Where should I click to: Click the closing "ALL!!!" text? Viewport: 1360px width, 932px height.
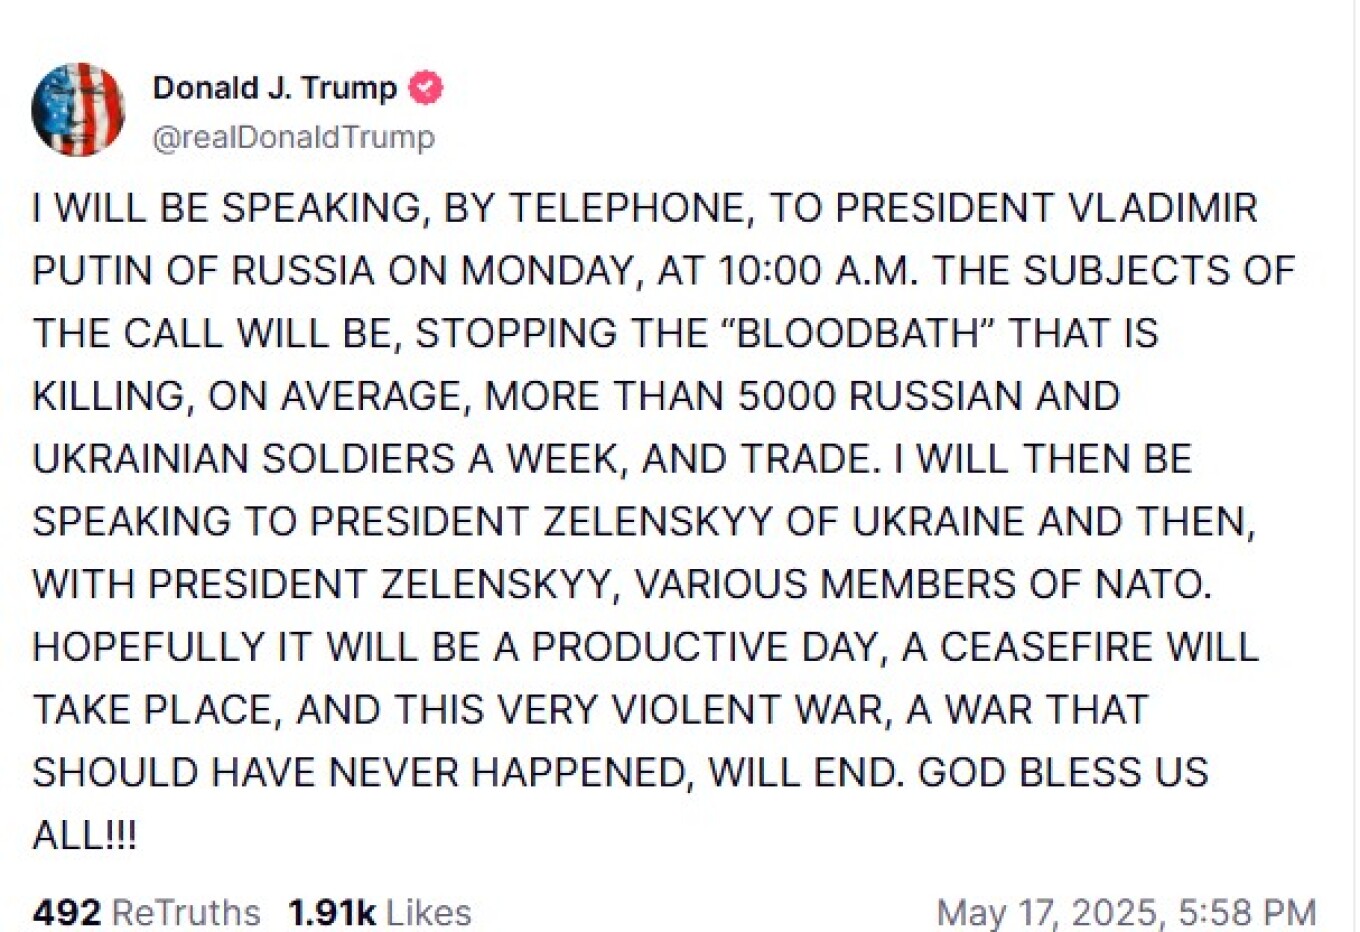(x=84, y=835)
